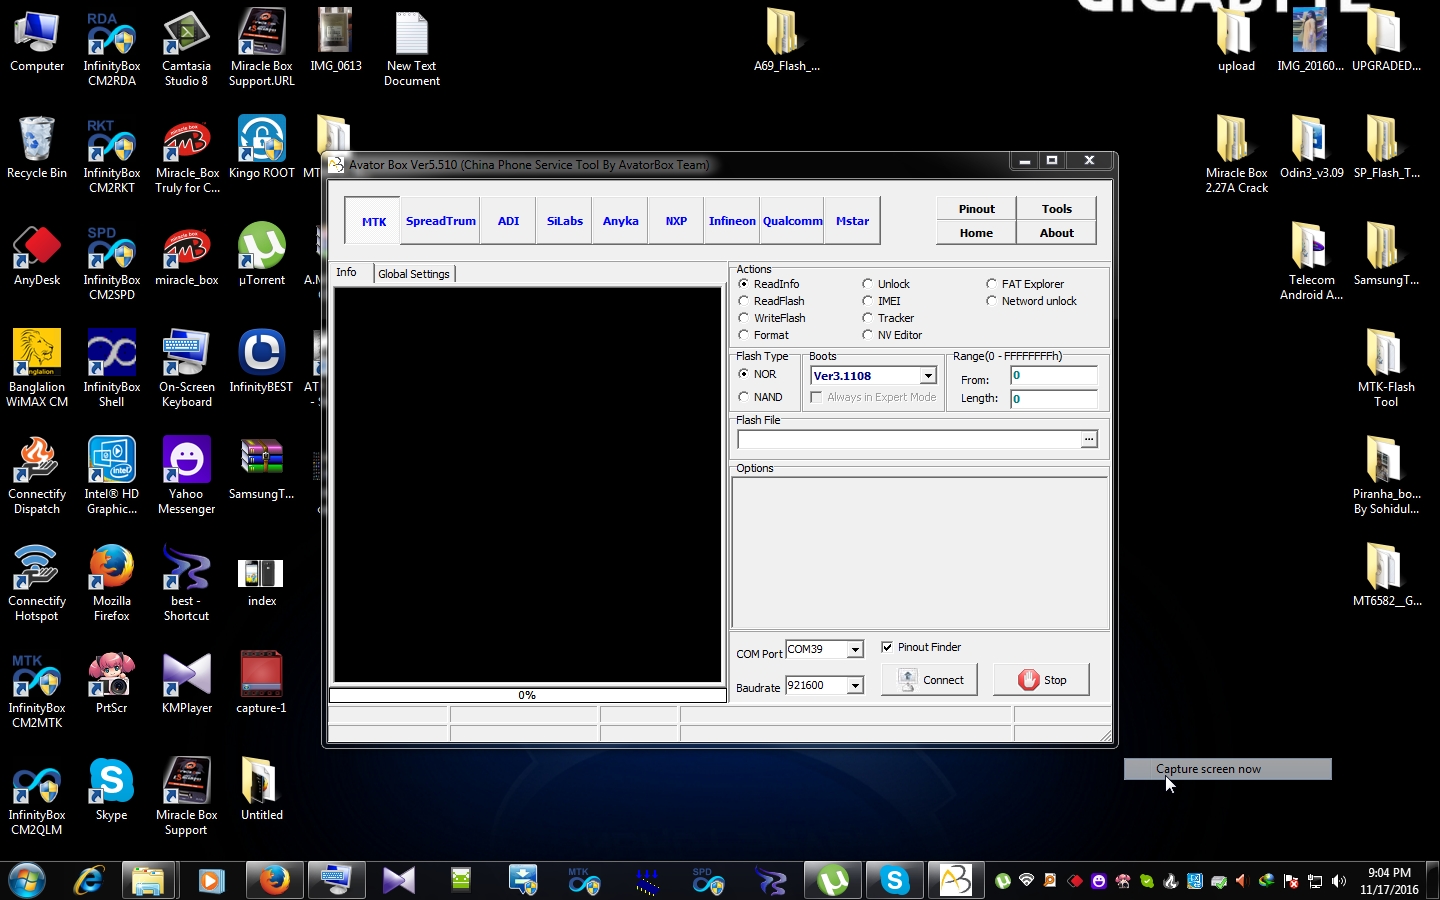The image size is (1440, 900).
Task: Open the SpreadTrum platform tab
Action: tap(441, 221)
